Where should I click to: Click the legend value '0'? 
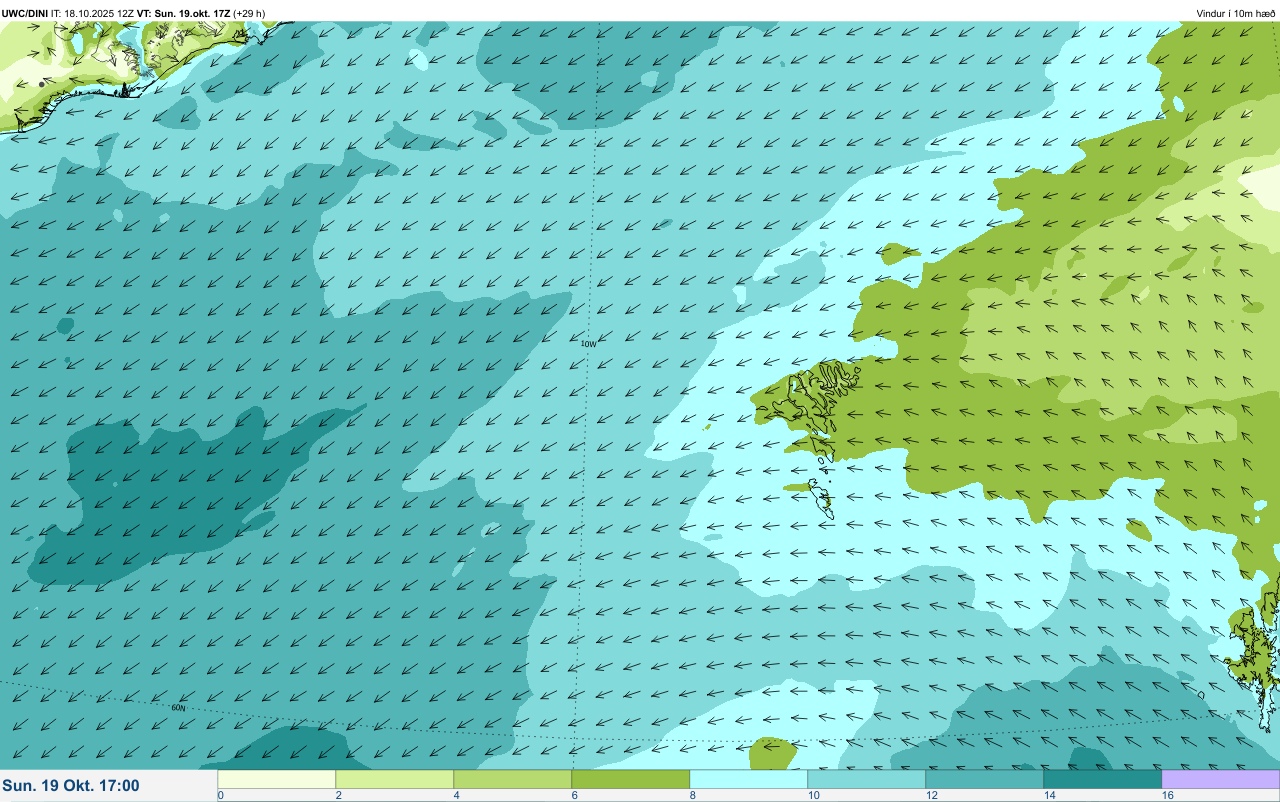point(220,795)
